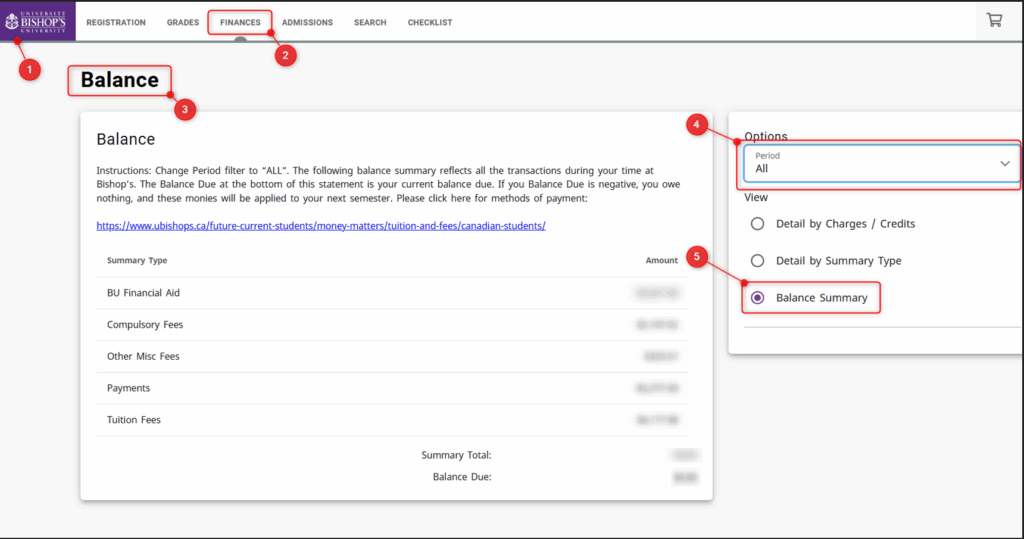Image resolution: width=1024 pixels, height=539 pixels.
Task: Click the Compulsory Fees row
Action: coord(392,325)
